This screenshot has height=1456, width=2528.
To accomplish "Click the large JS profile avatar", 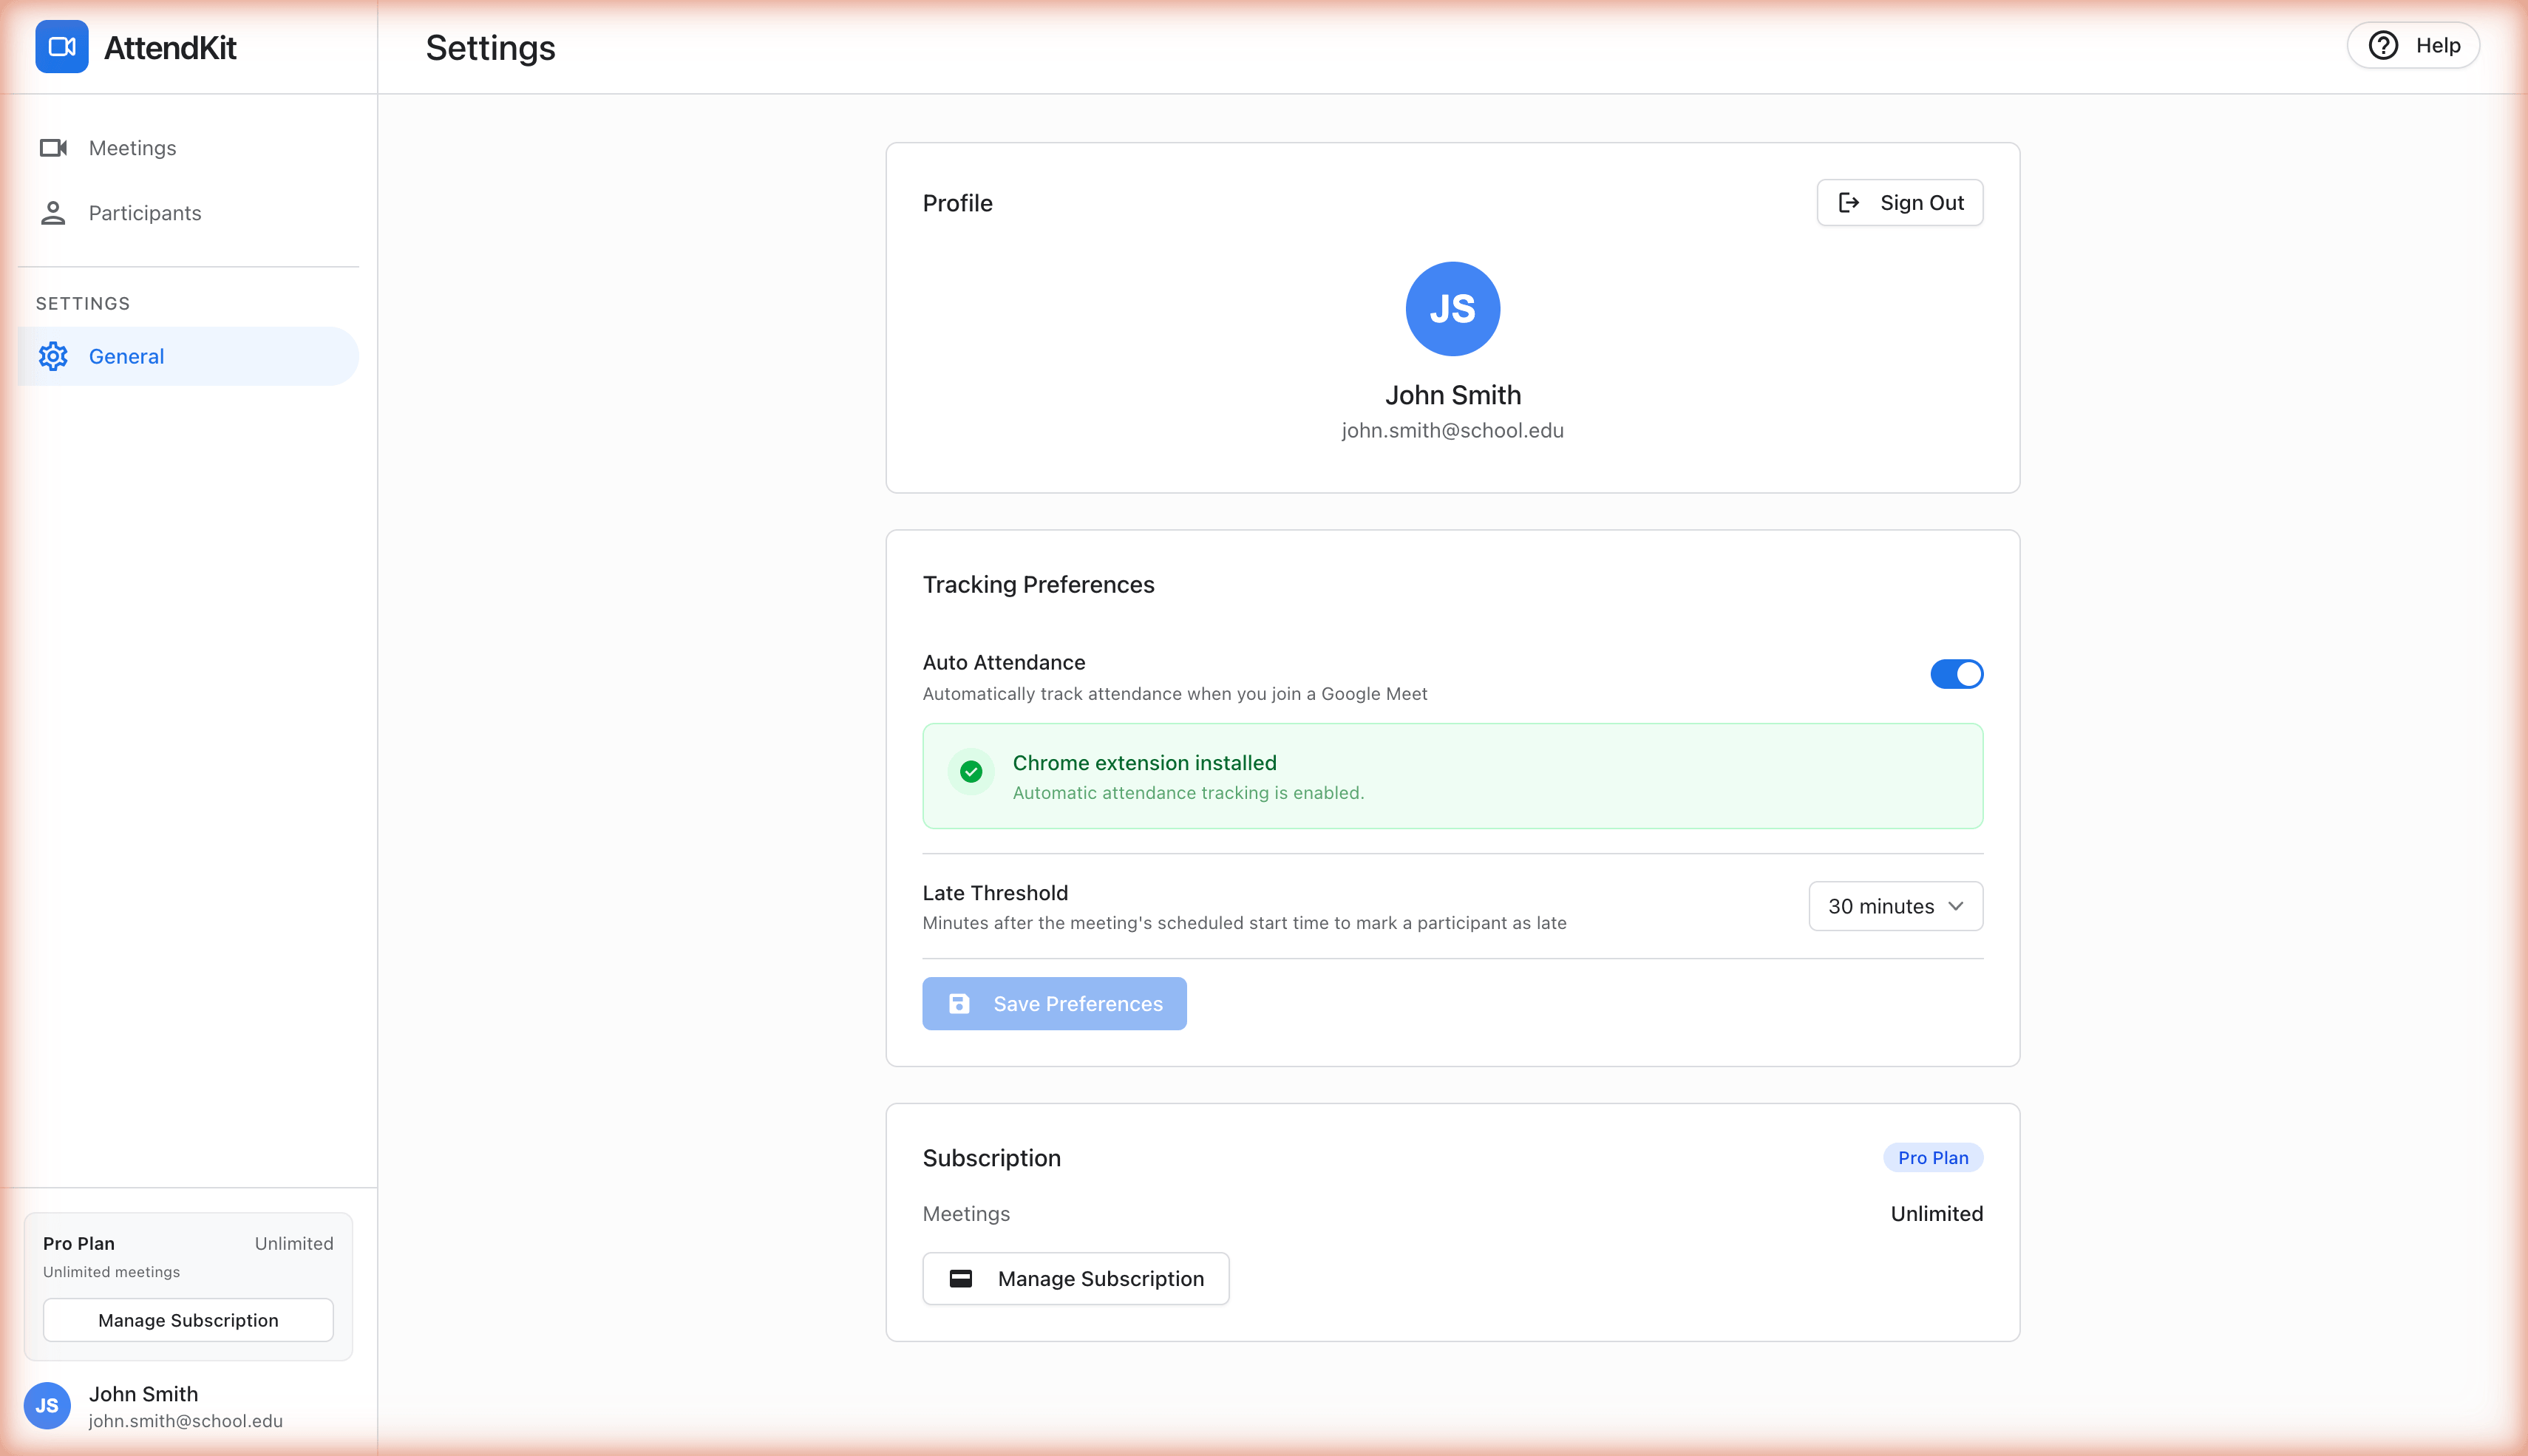I will coord(1452,309).
